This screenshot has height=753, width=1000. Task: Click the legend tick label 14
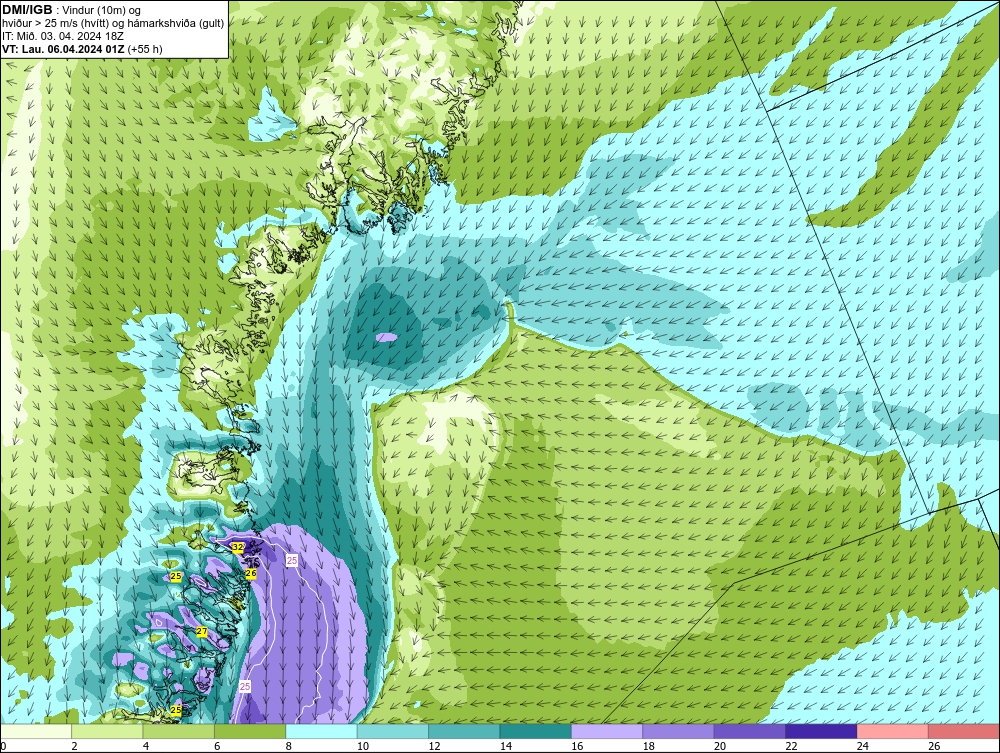click(505, 746)
